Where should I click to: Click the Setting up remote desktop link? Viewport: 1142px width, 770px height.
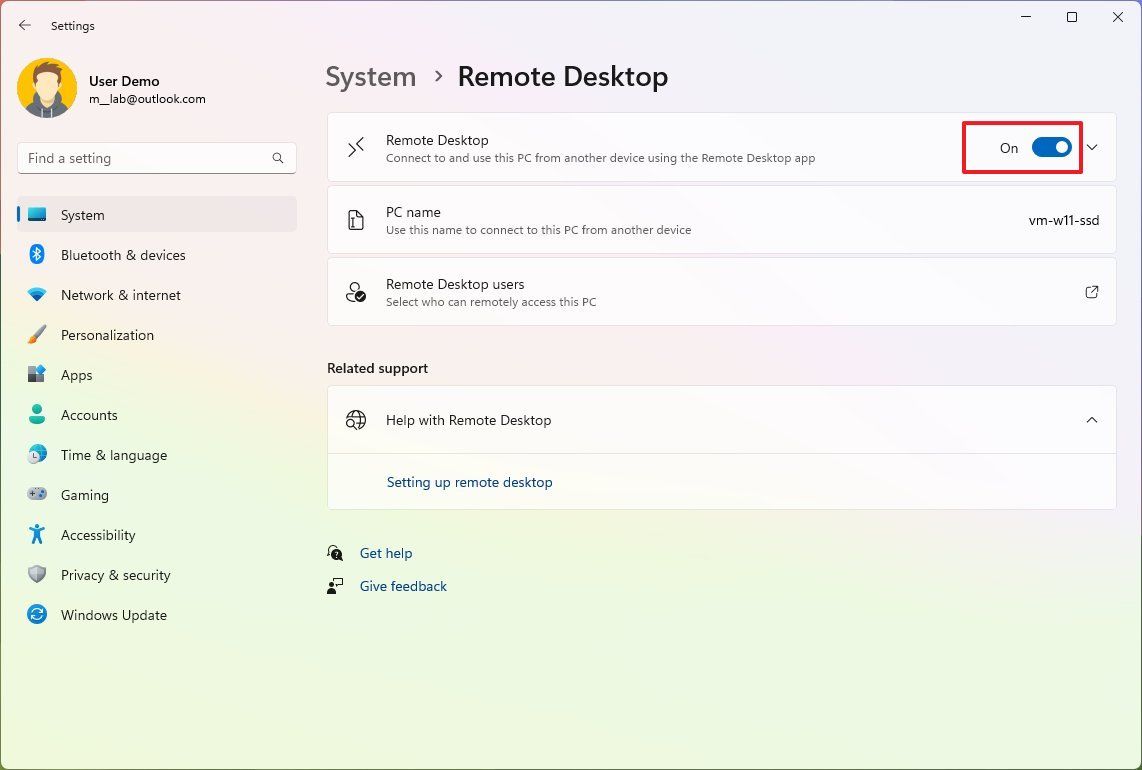click(x=469, y=482)
